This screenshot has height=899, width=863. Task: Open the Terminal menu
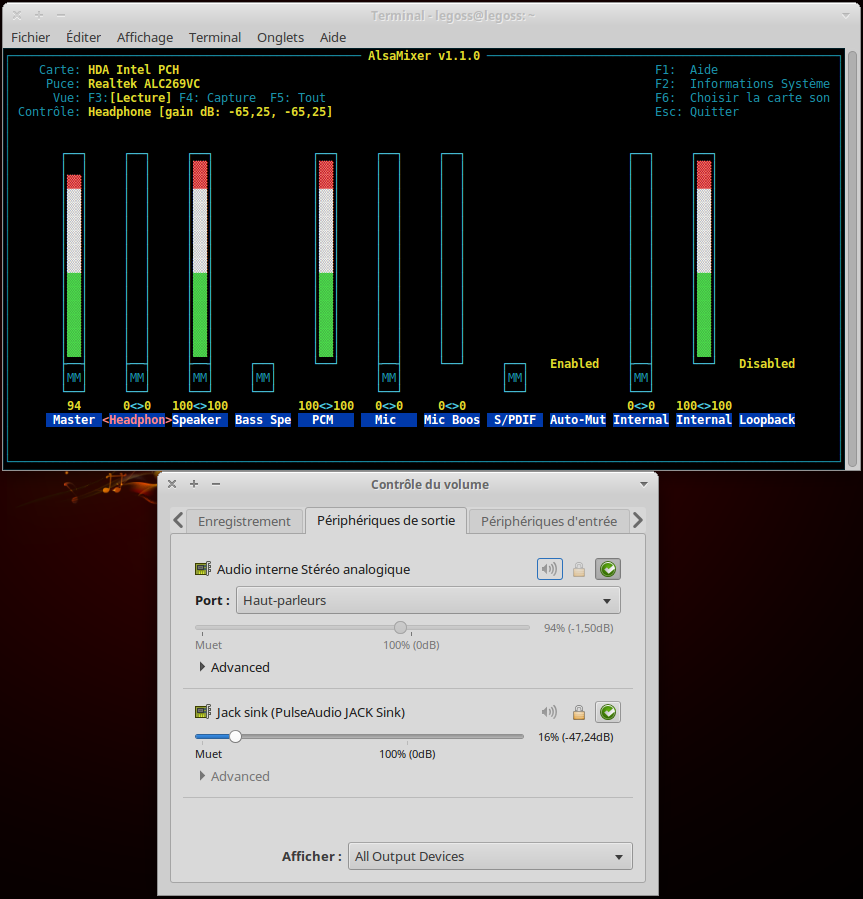[x=214, y=37]
